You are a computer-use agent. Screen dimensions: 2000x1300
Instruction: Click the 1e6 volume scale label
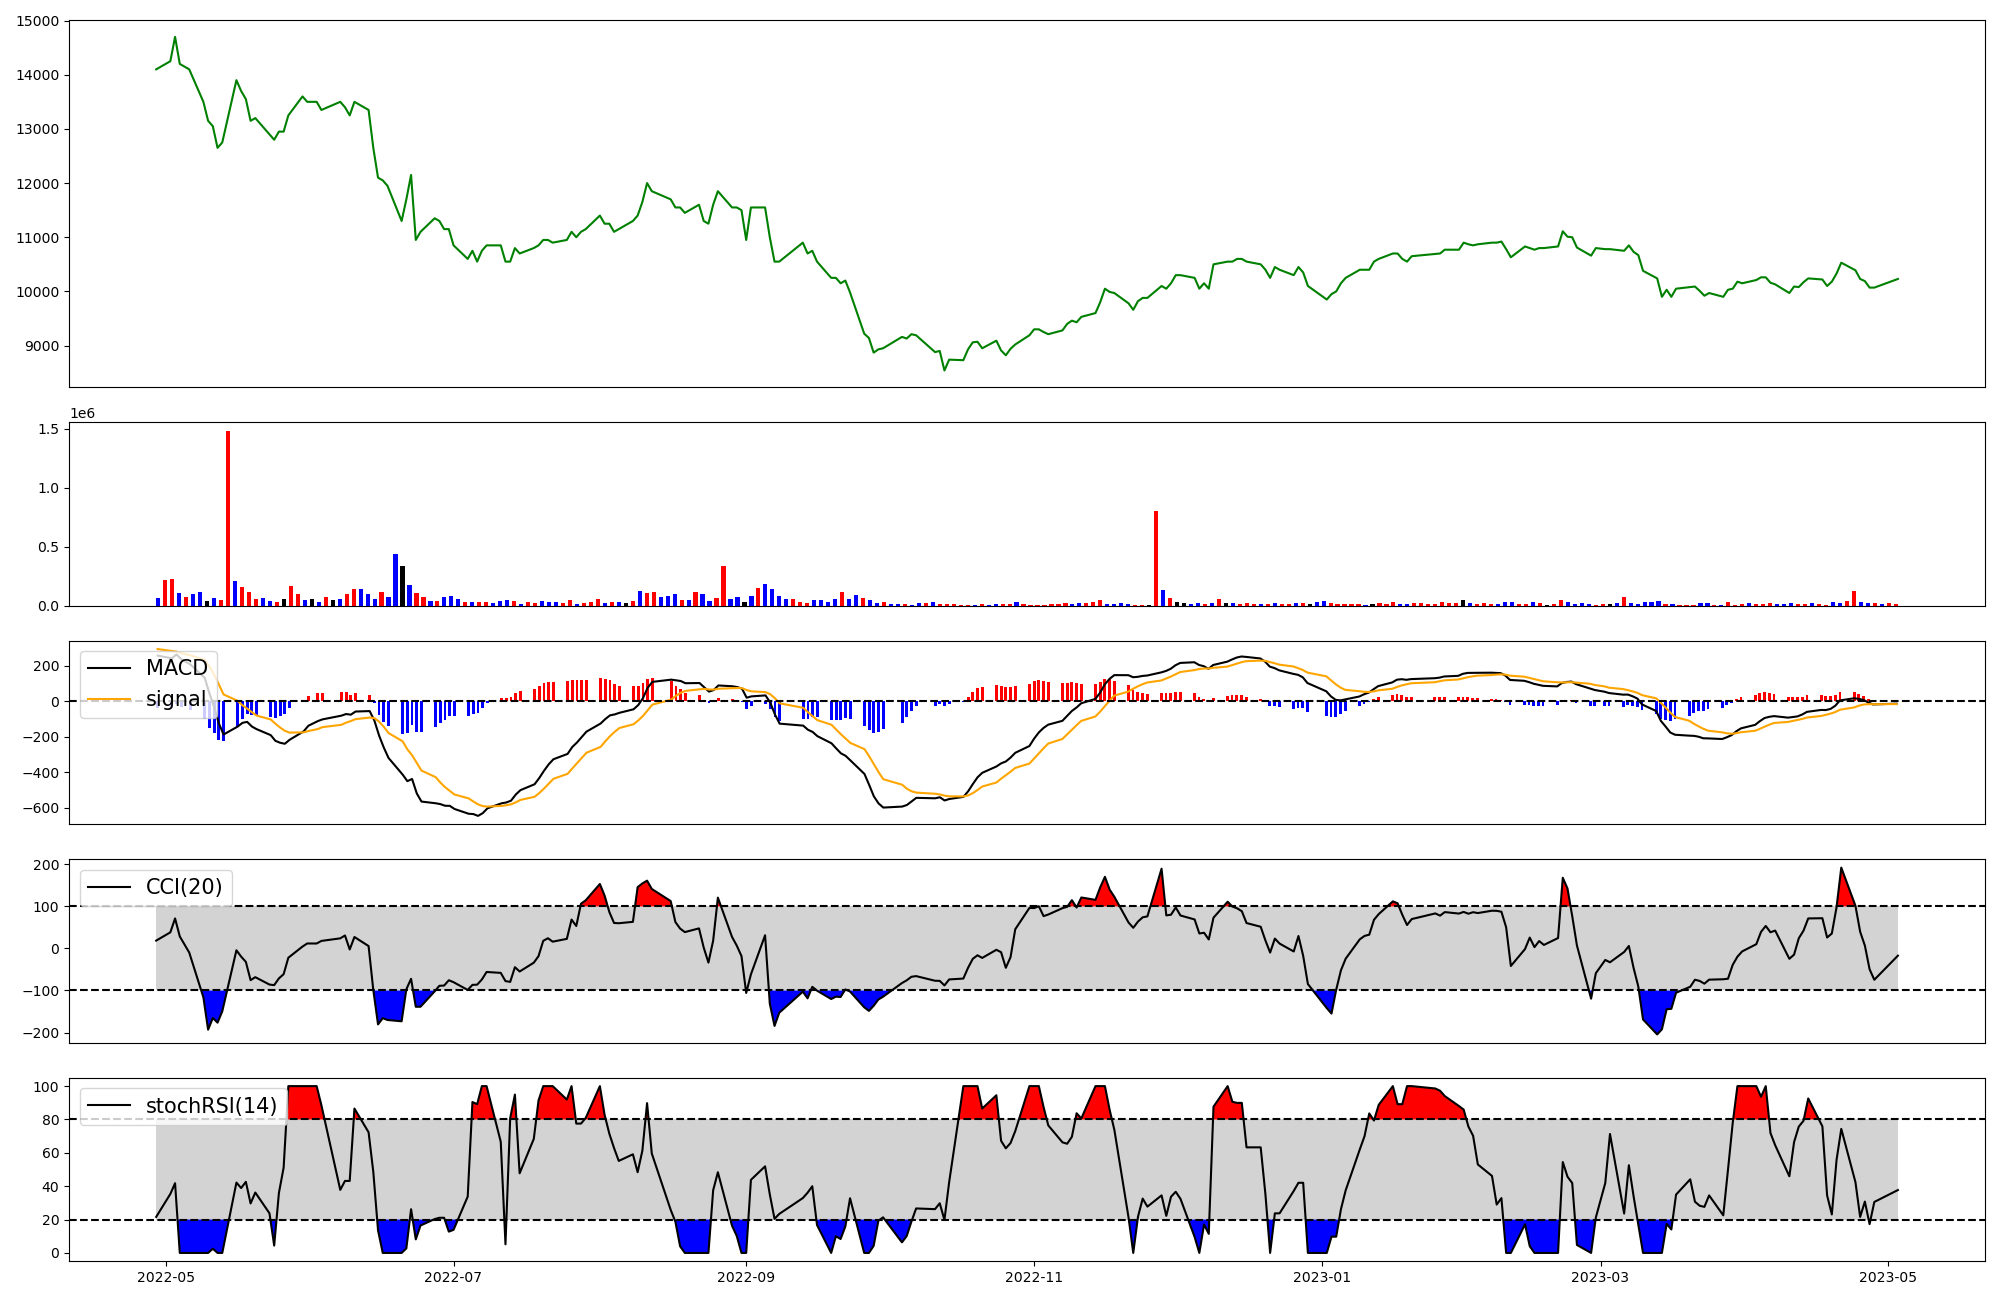[82, 413]
